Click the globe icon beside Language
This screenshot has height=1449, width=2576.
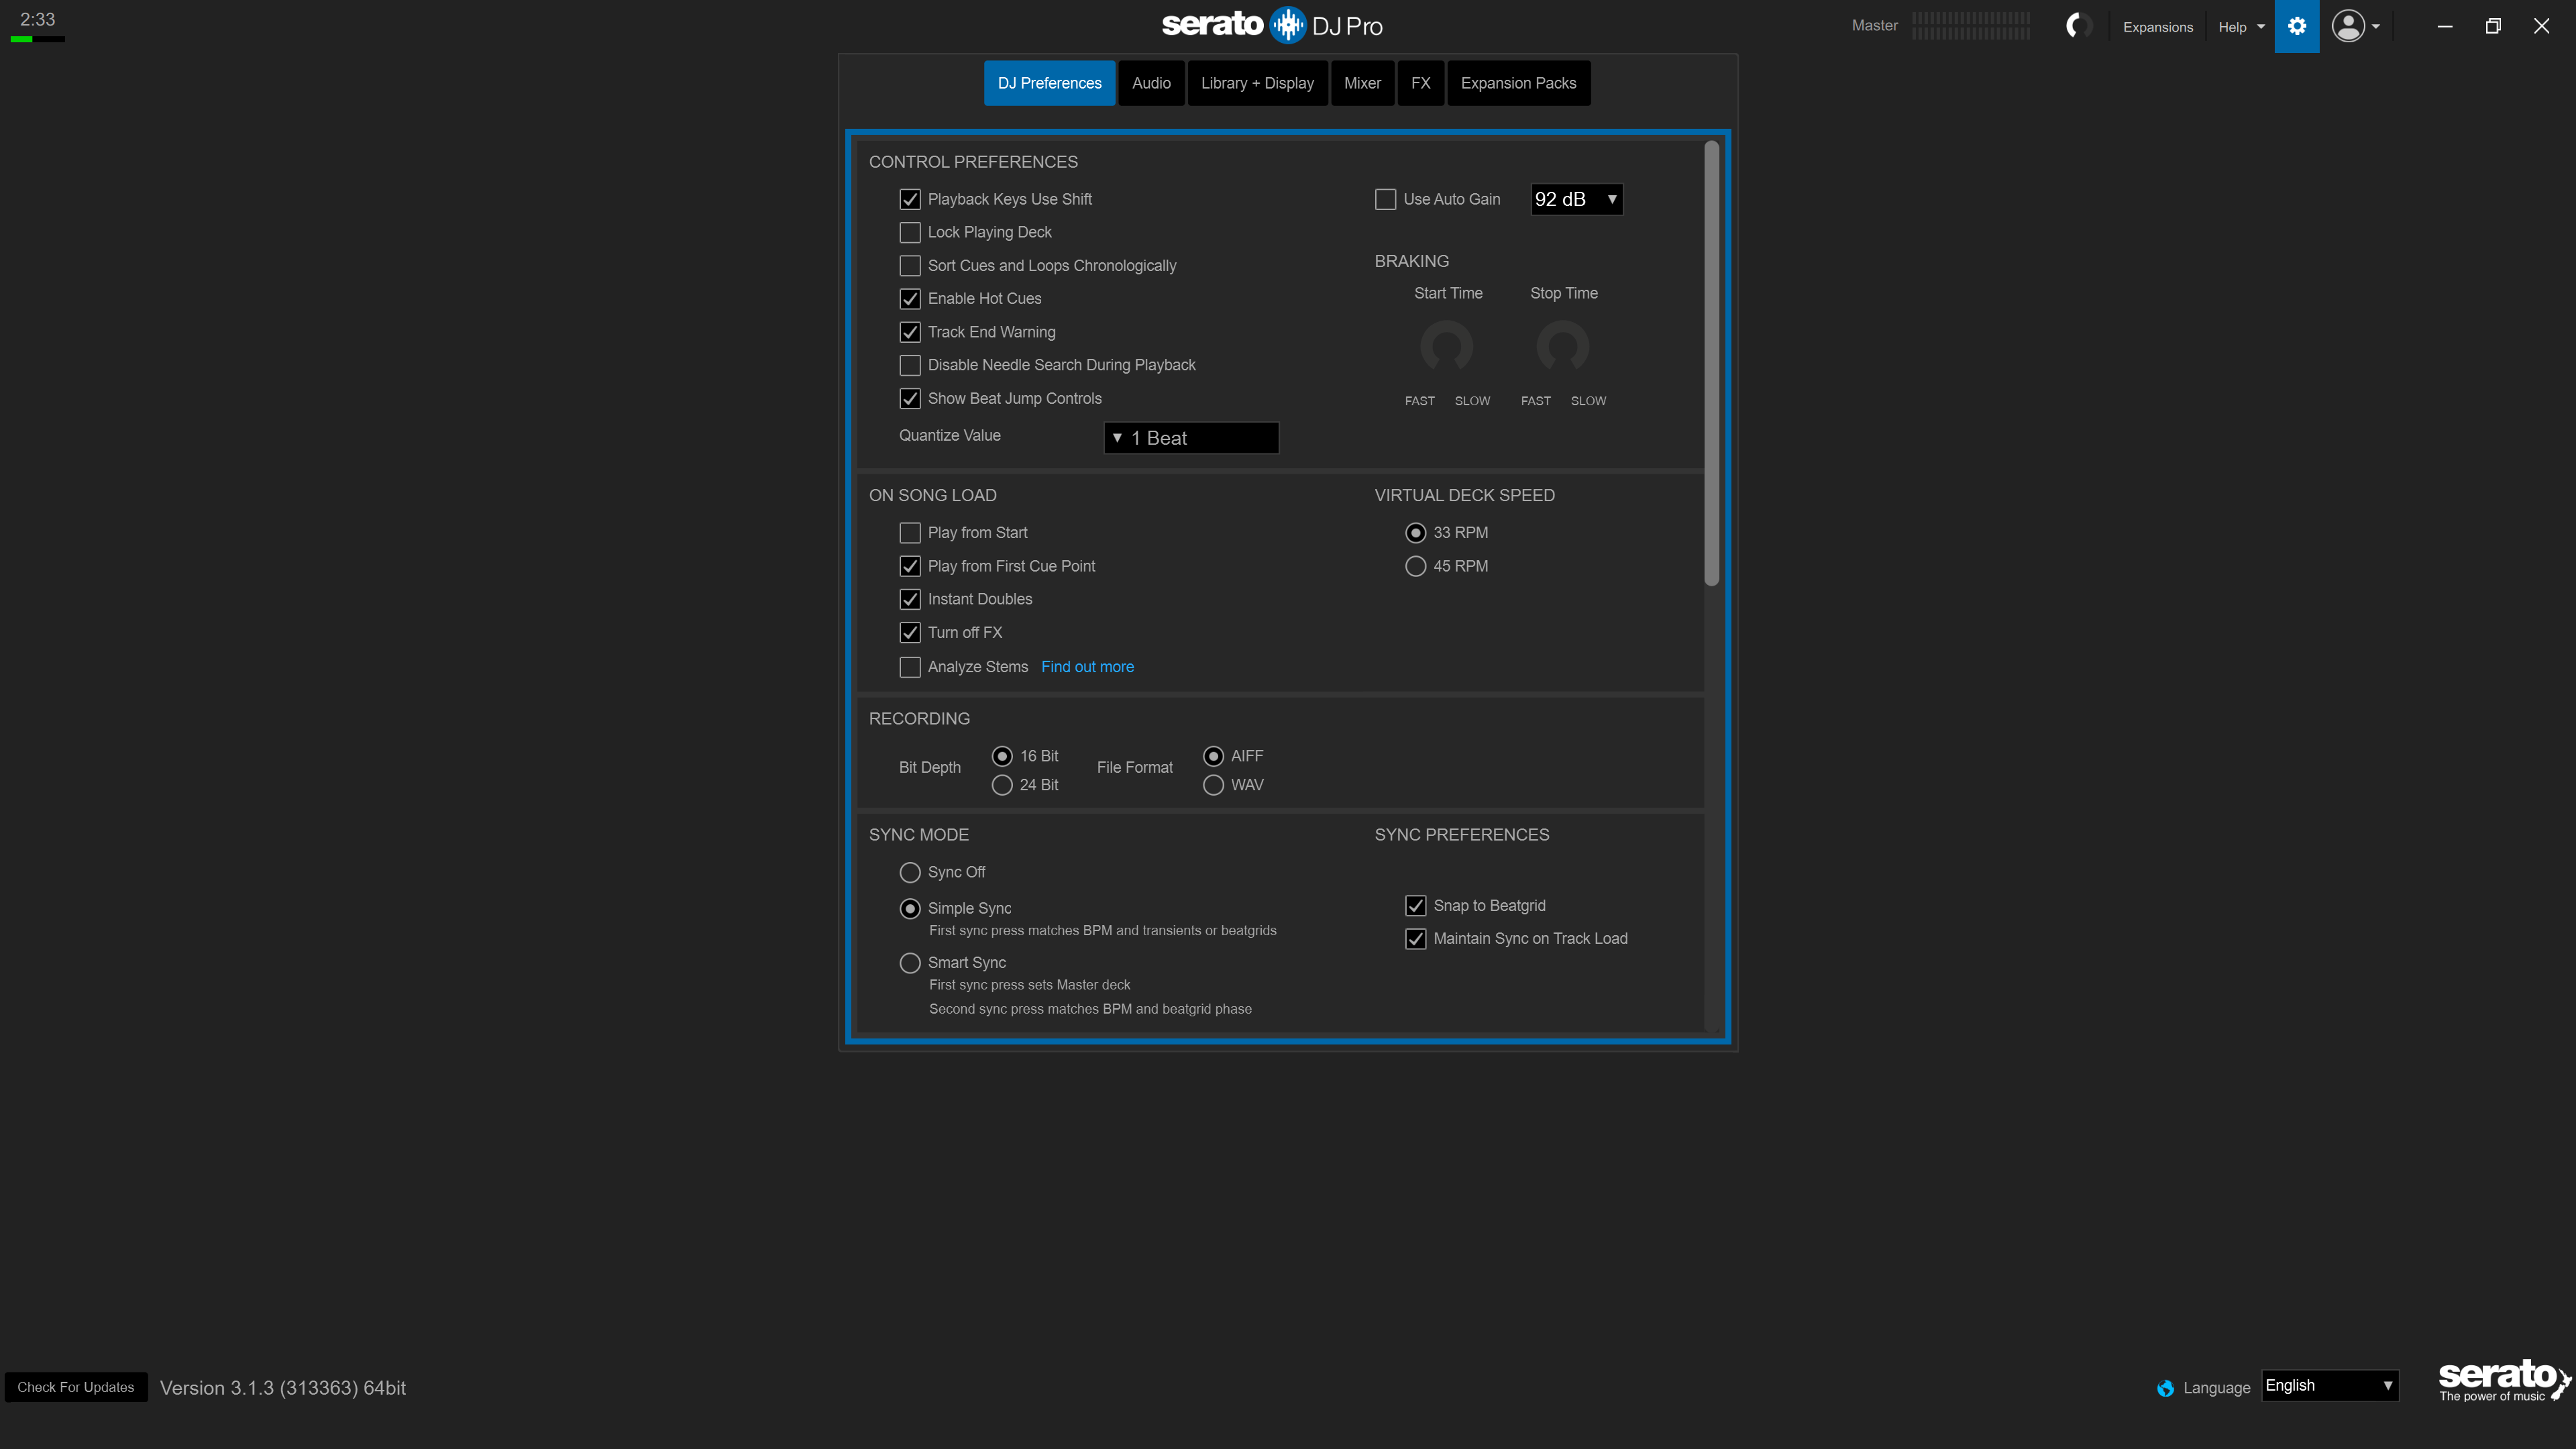tap(2165, 1388)
